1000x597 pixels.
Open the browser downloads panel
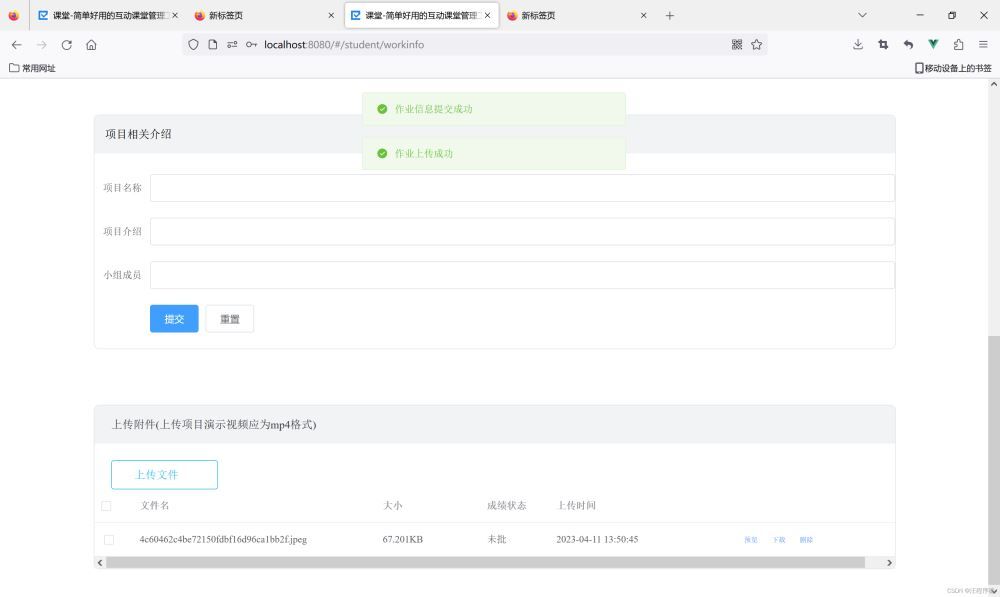[x=858, y=44]
